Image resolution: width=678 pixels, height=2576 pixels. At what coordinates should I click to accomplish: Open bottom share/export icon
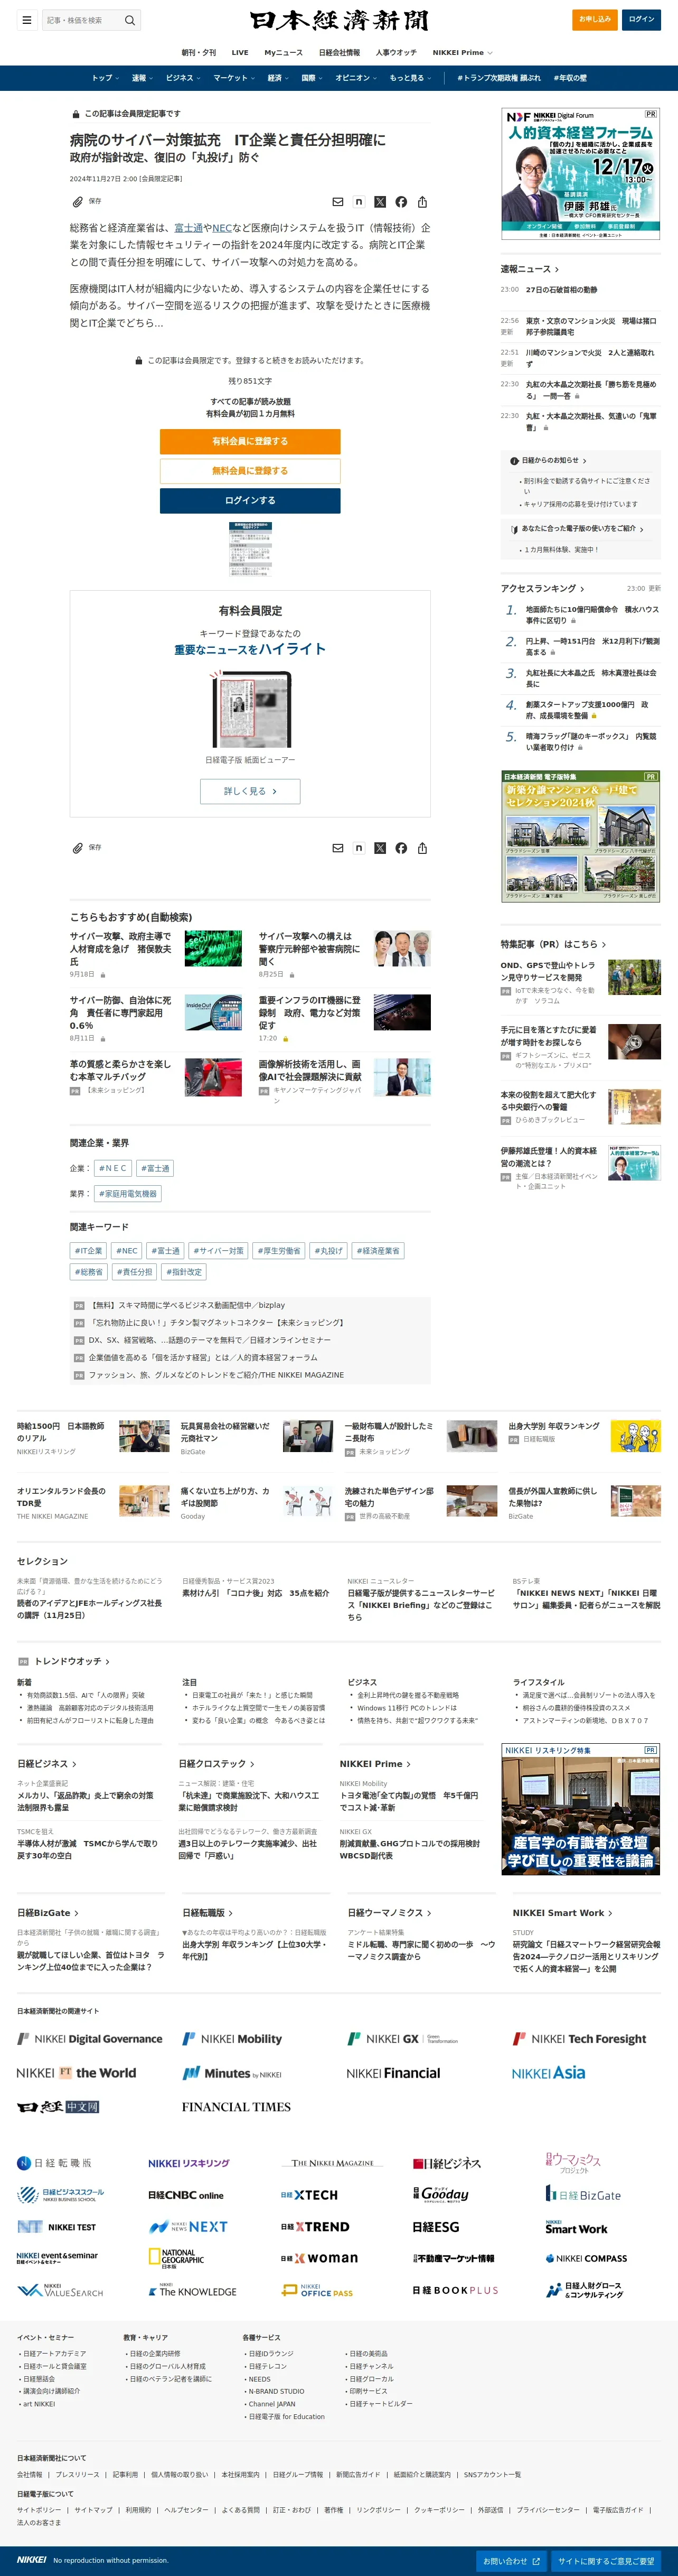click(x=422, y=848)
